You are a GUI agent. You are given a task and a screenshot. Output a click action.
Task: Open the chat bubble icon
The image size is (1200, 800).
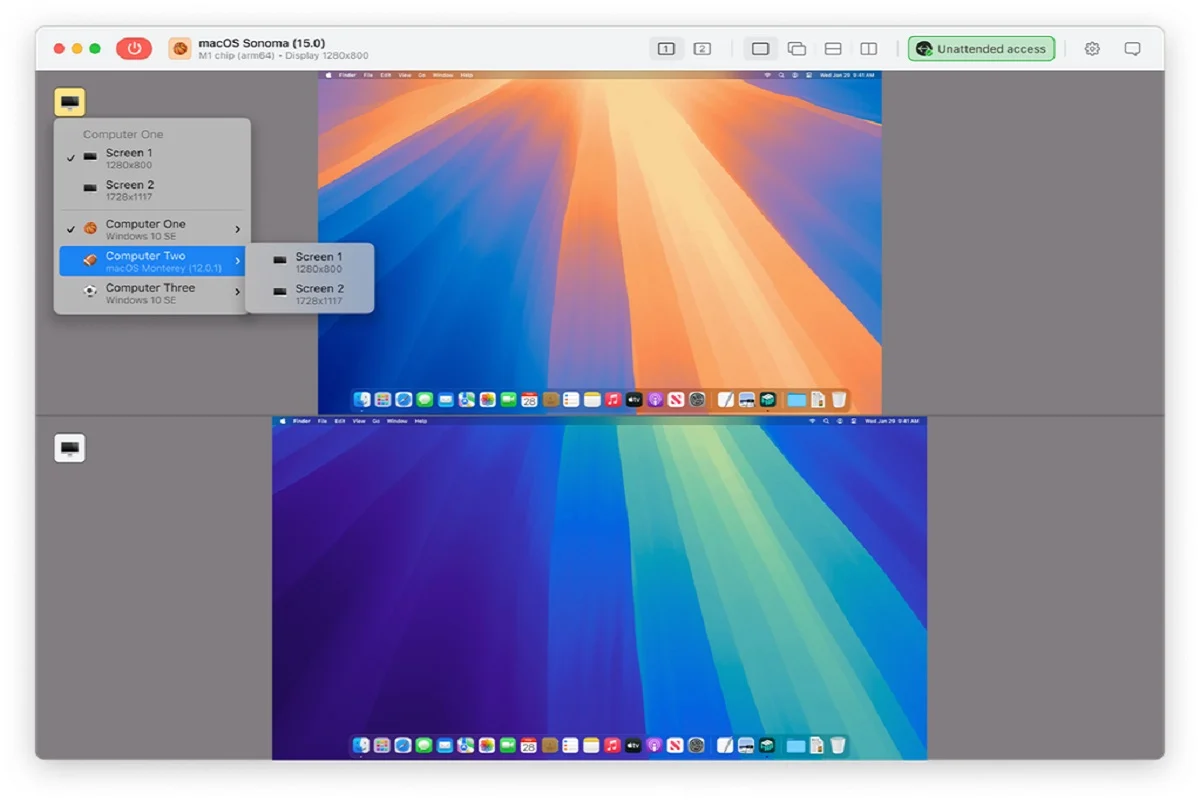point(1132,48)
